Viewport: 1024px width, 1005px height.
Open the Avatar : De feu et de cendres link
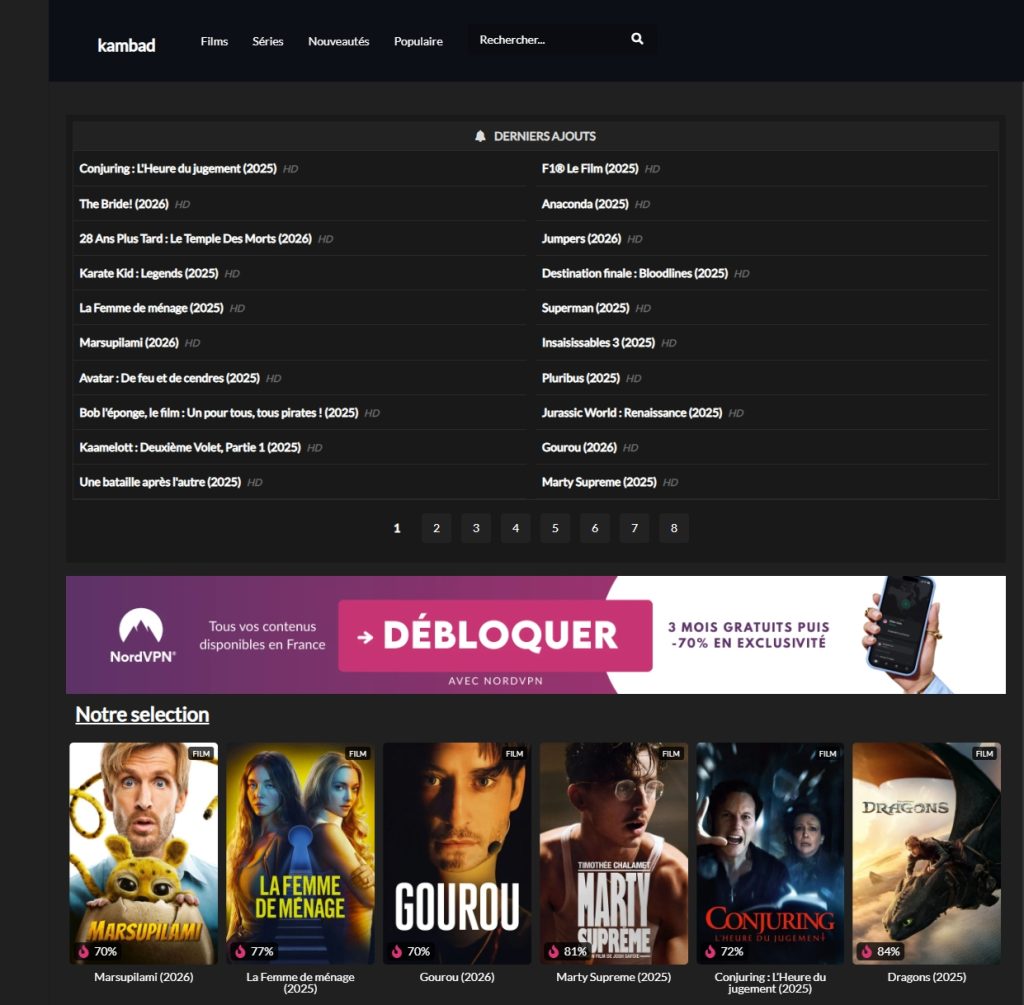pyautogui.click(x=168, y=377)
